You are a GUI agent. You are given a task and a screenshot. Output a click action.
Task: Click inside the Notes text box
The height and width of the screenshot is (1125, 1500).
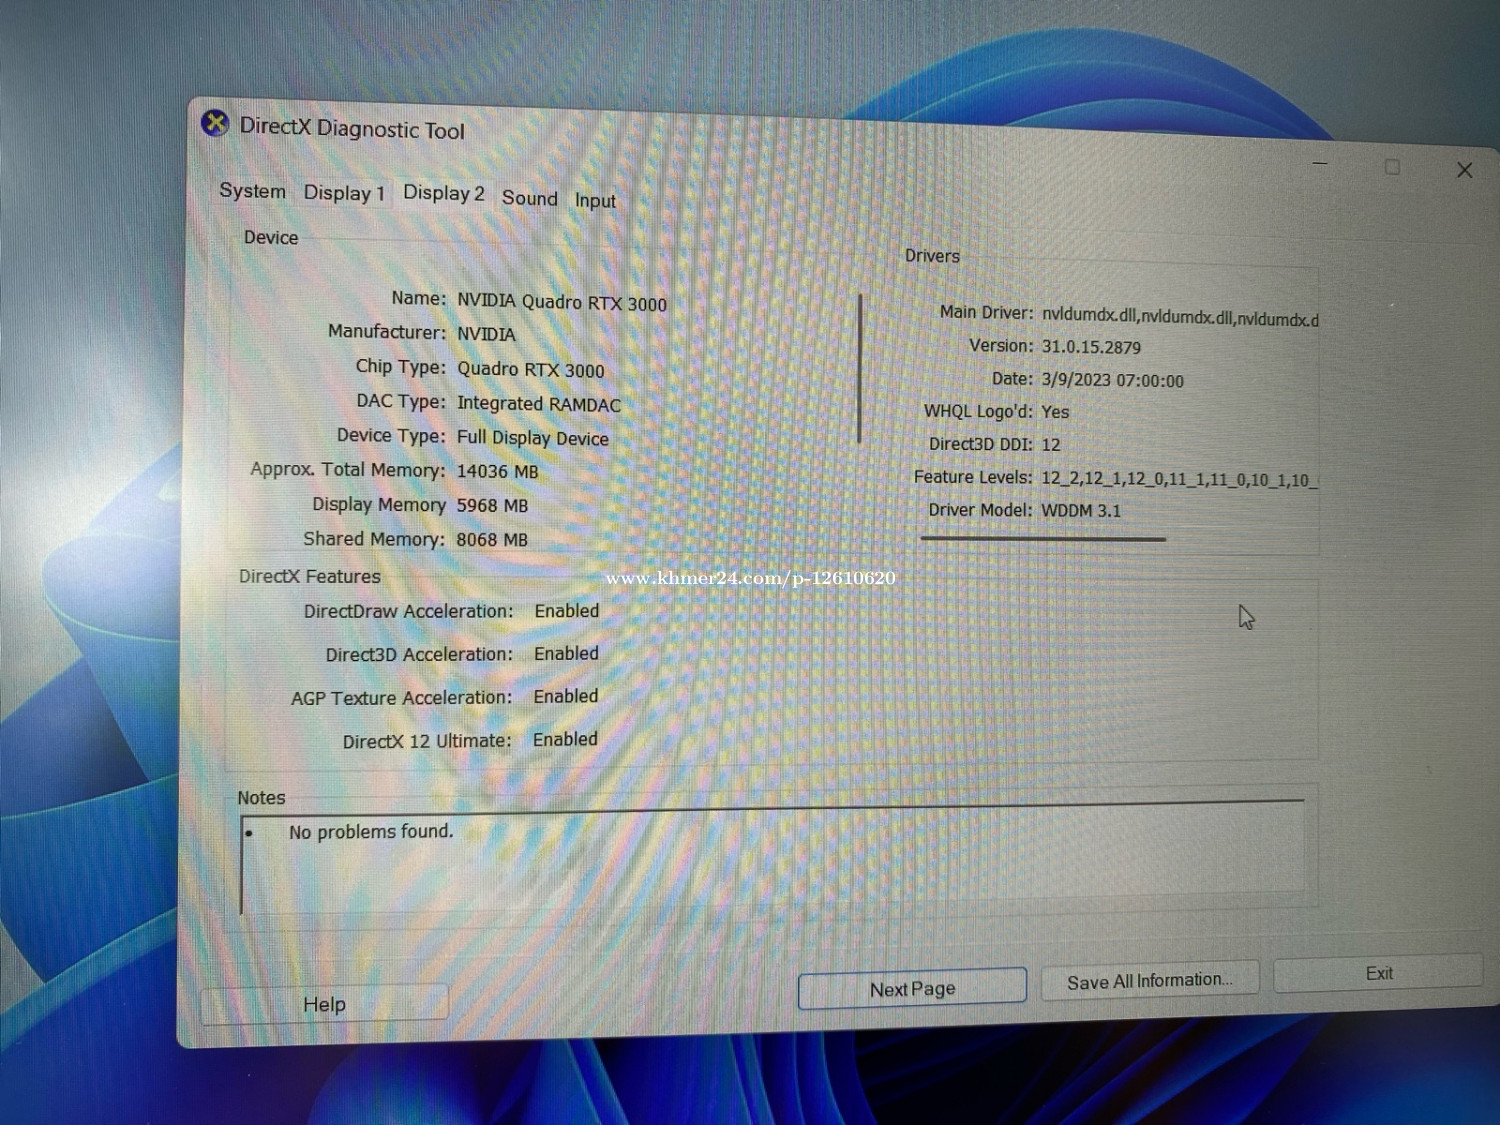[772, 858]
